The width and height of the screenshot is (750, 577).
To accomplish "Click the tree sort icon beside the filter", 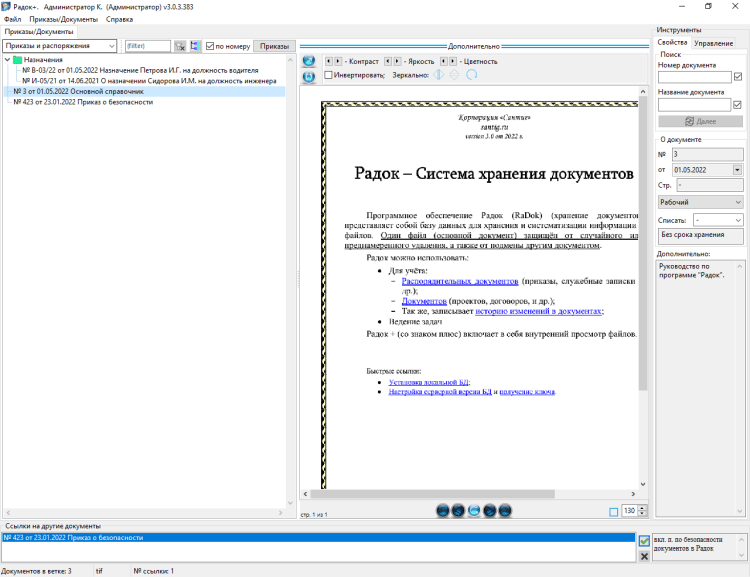I will [195, 46].
